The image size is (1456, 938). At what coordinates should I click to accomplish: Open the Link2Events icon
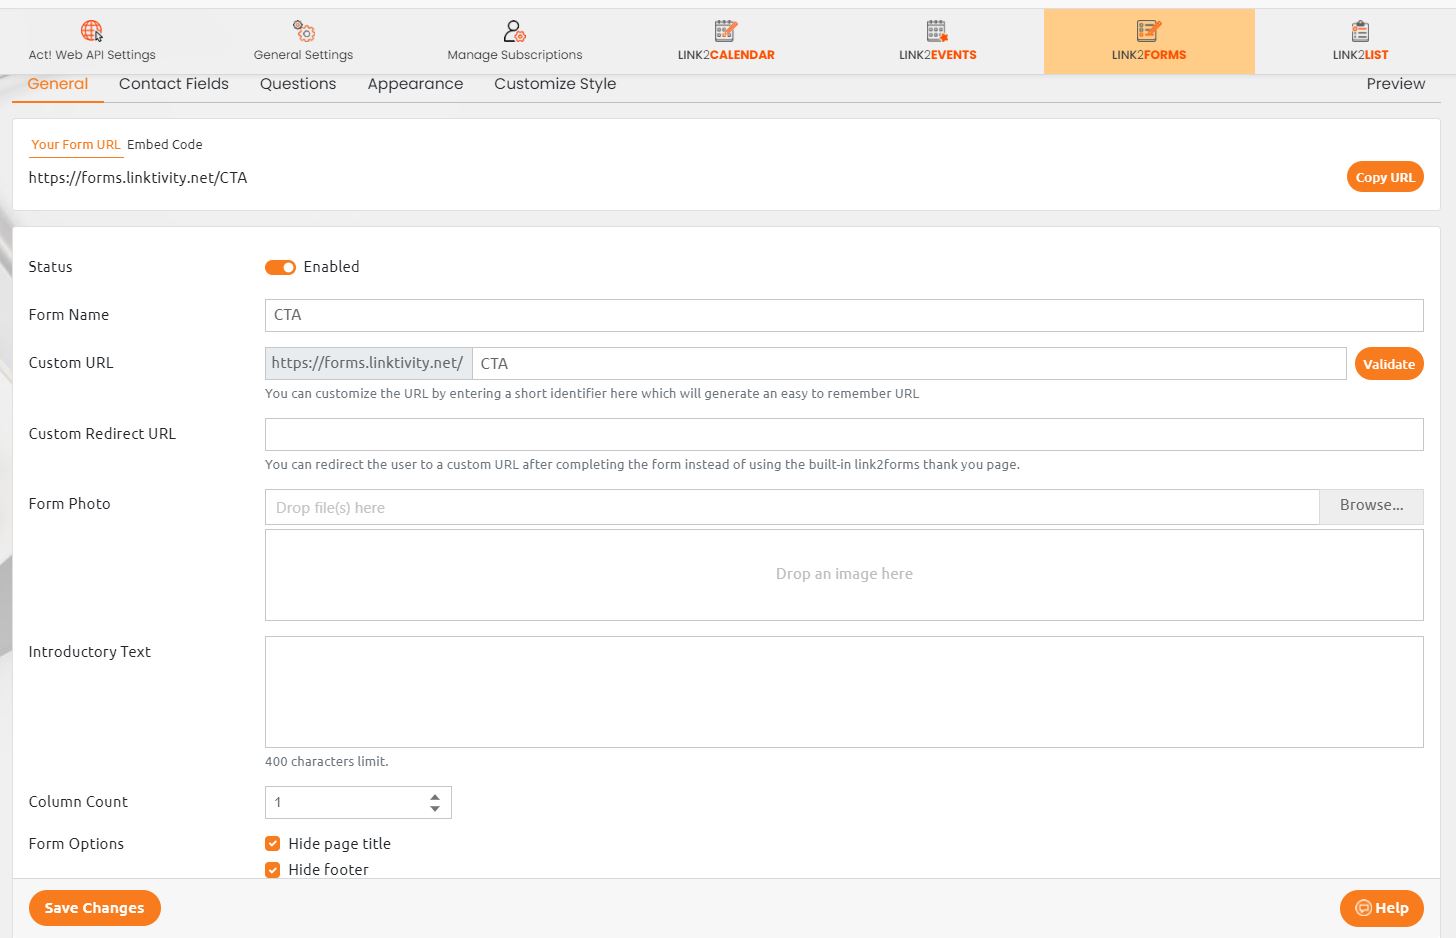(937, 31)
